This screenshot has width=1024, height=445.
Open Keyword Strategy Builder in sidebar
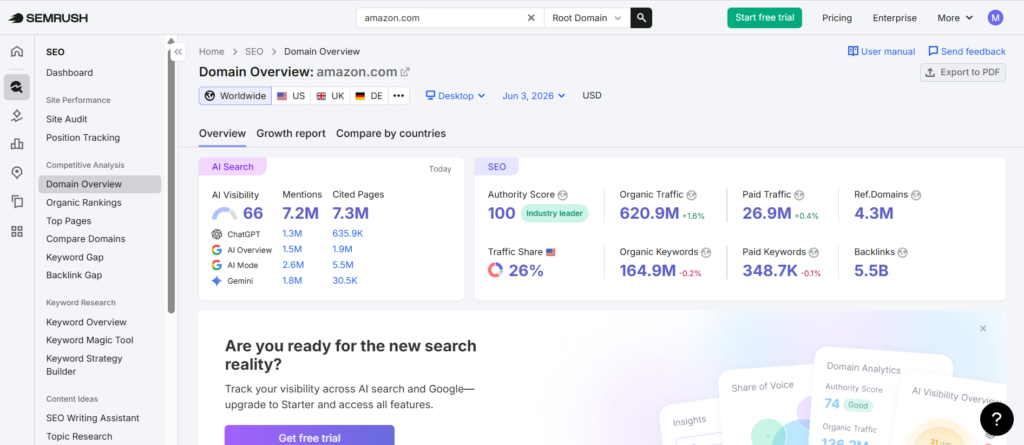point(84,365)
